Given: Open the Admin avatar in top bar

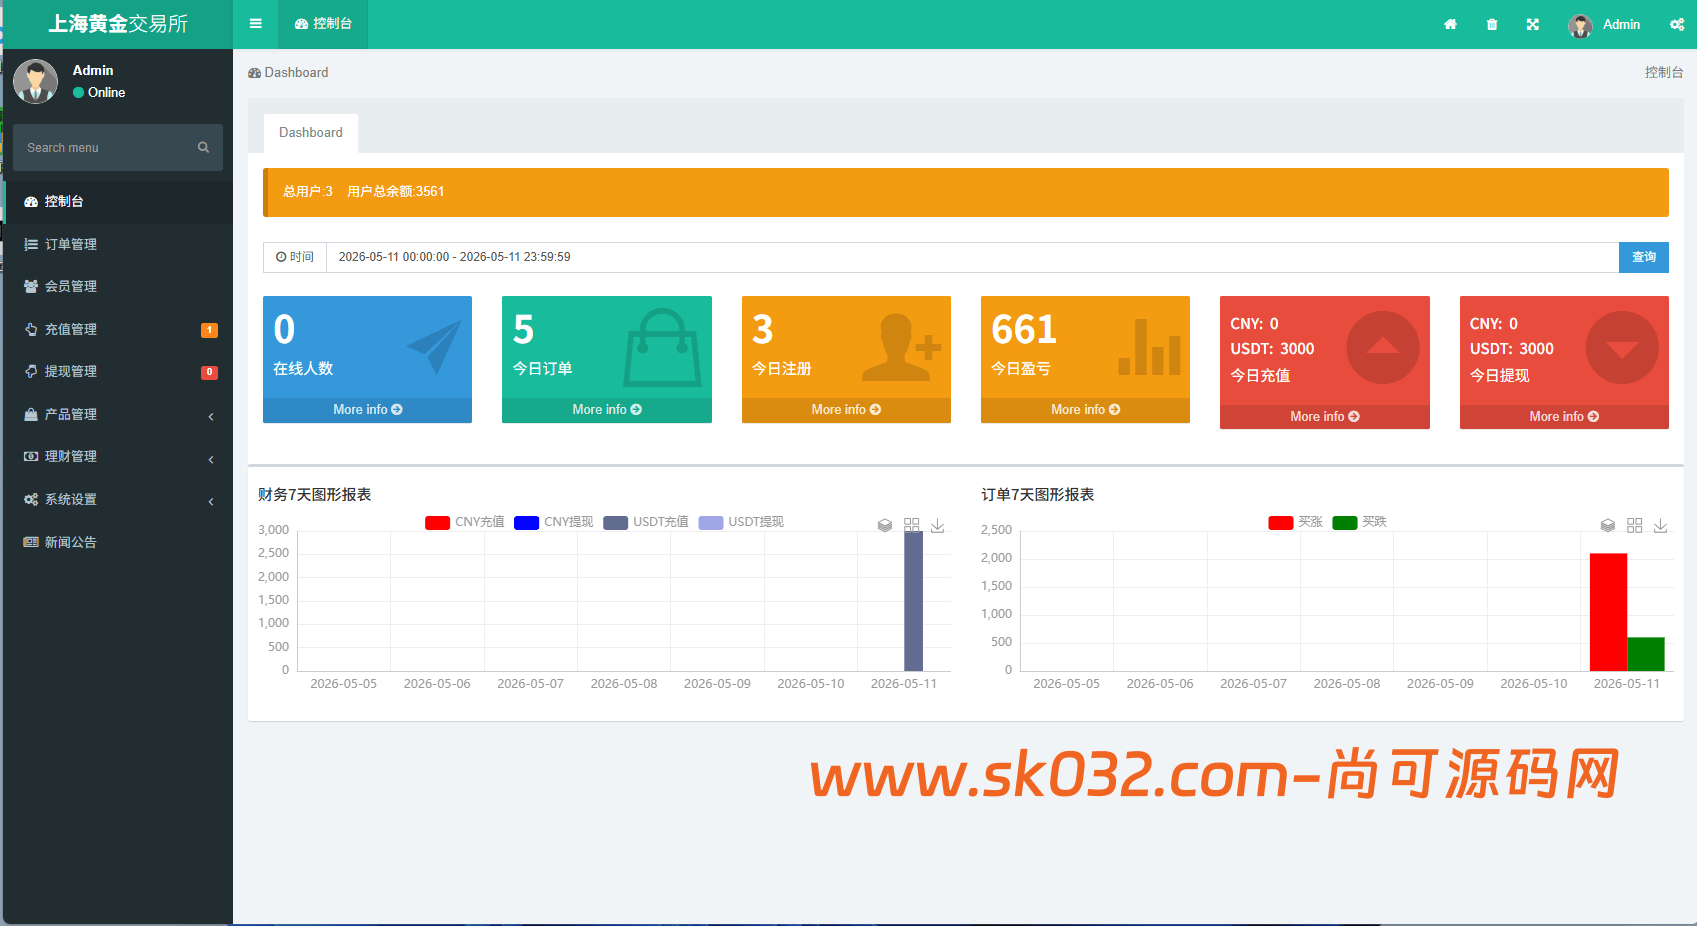Looking at the screenshot, I should coord(1580,25).
